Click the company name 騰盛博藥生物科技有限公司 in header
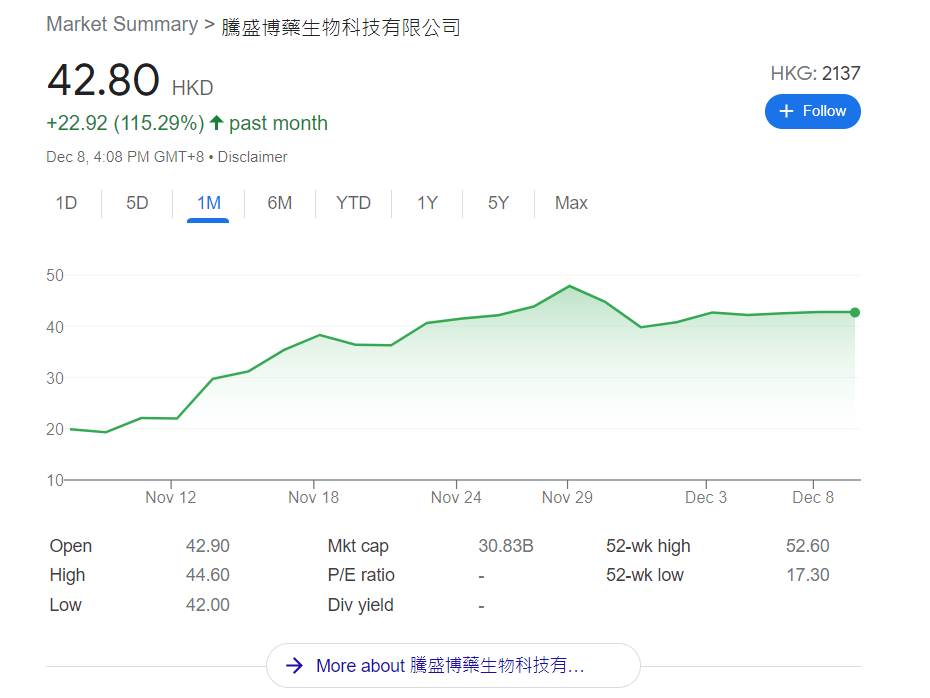Viewport: 930px width, 698px height. [341, 27]
